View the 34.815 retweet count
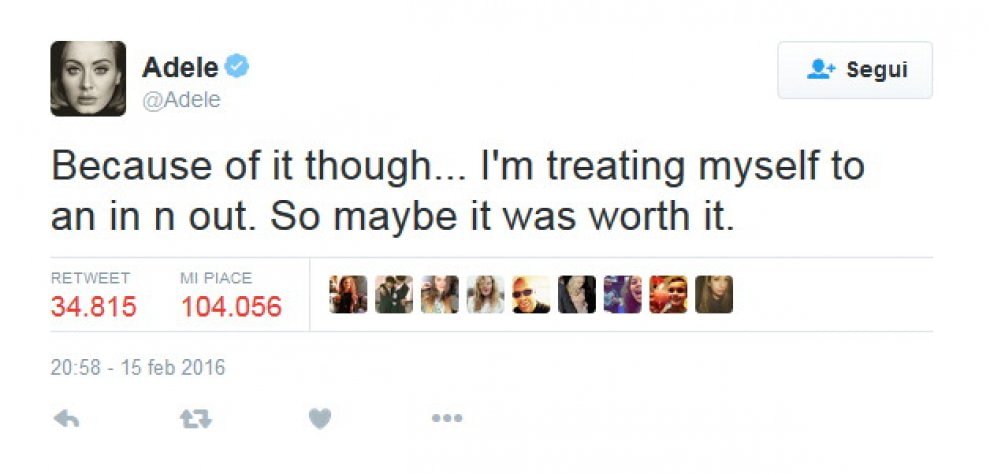Image resolution: width=990 pixels, height=474 pixels. tap(93, 307)
